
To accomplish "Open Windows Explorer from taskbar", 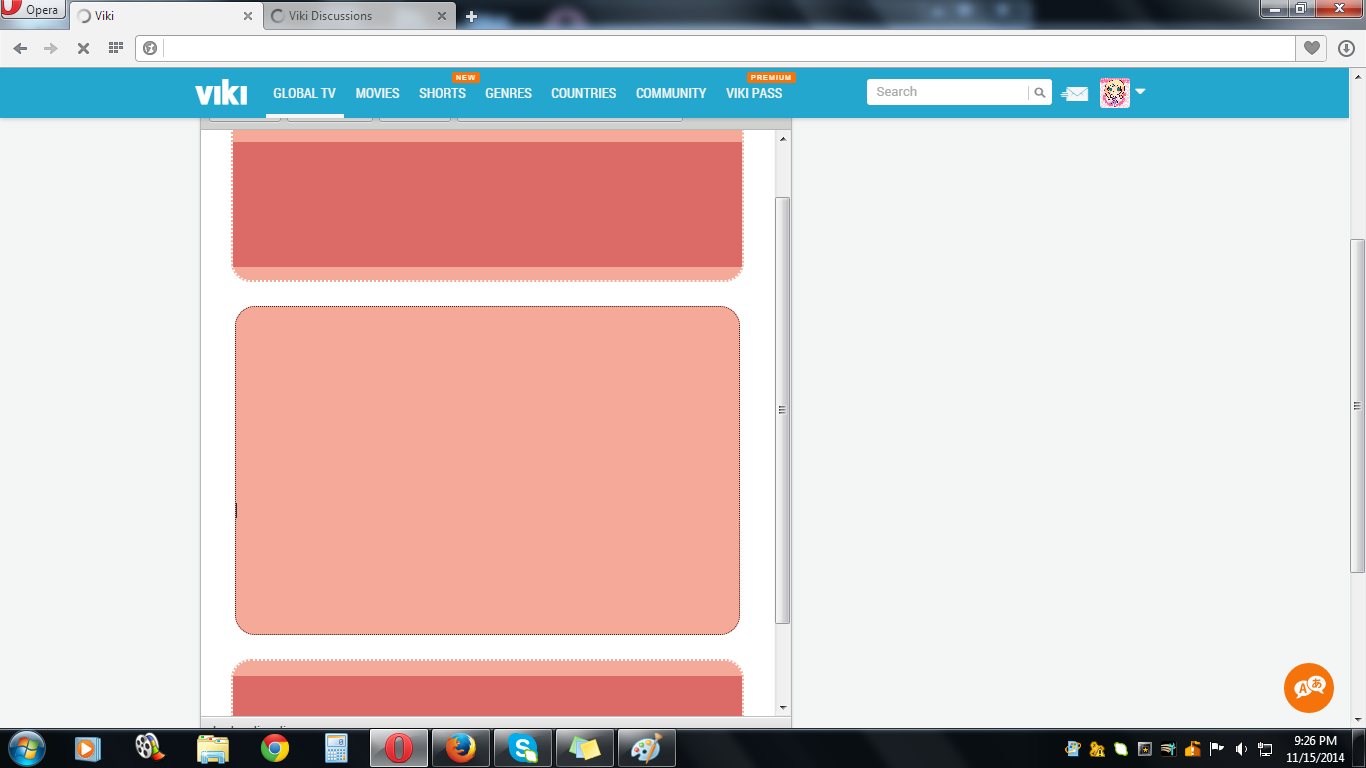I will [212, 748].
